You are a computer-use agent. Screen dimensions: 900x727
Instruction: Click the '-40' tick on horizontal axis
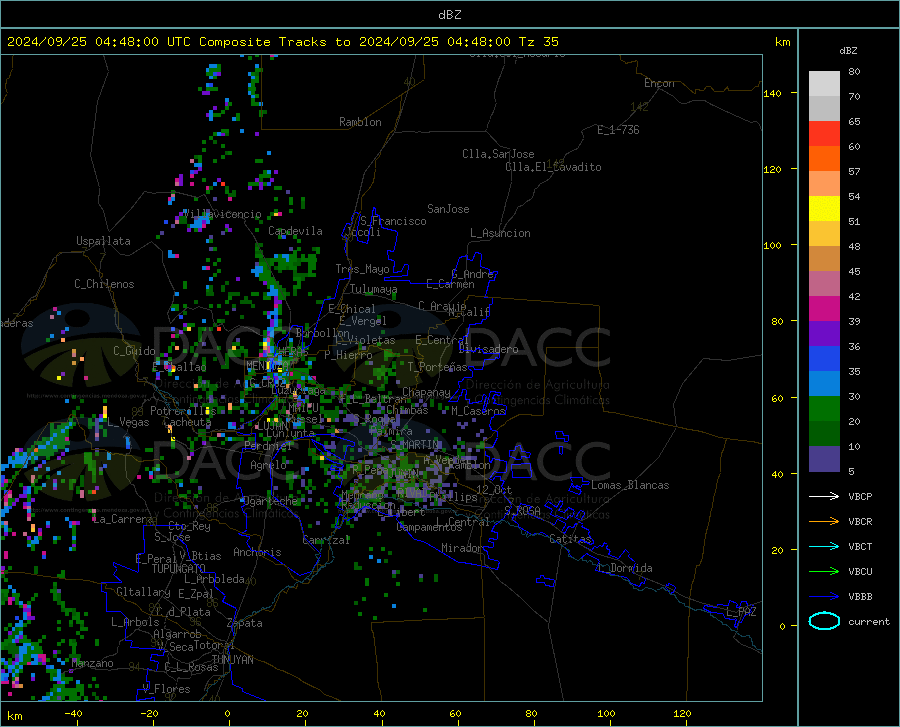tap(73, 713)
